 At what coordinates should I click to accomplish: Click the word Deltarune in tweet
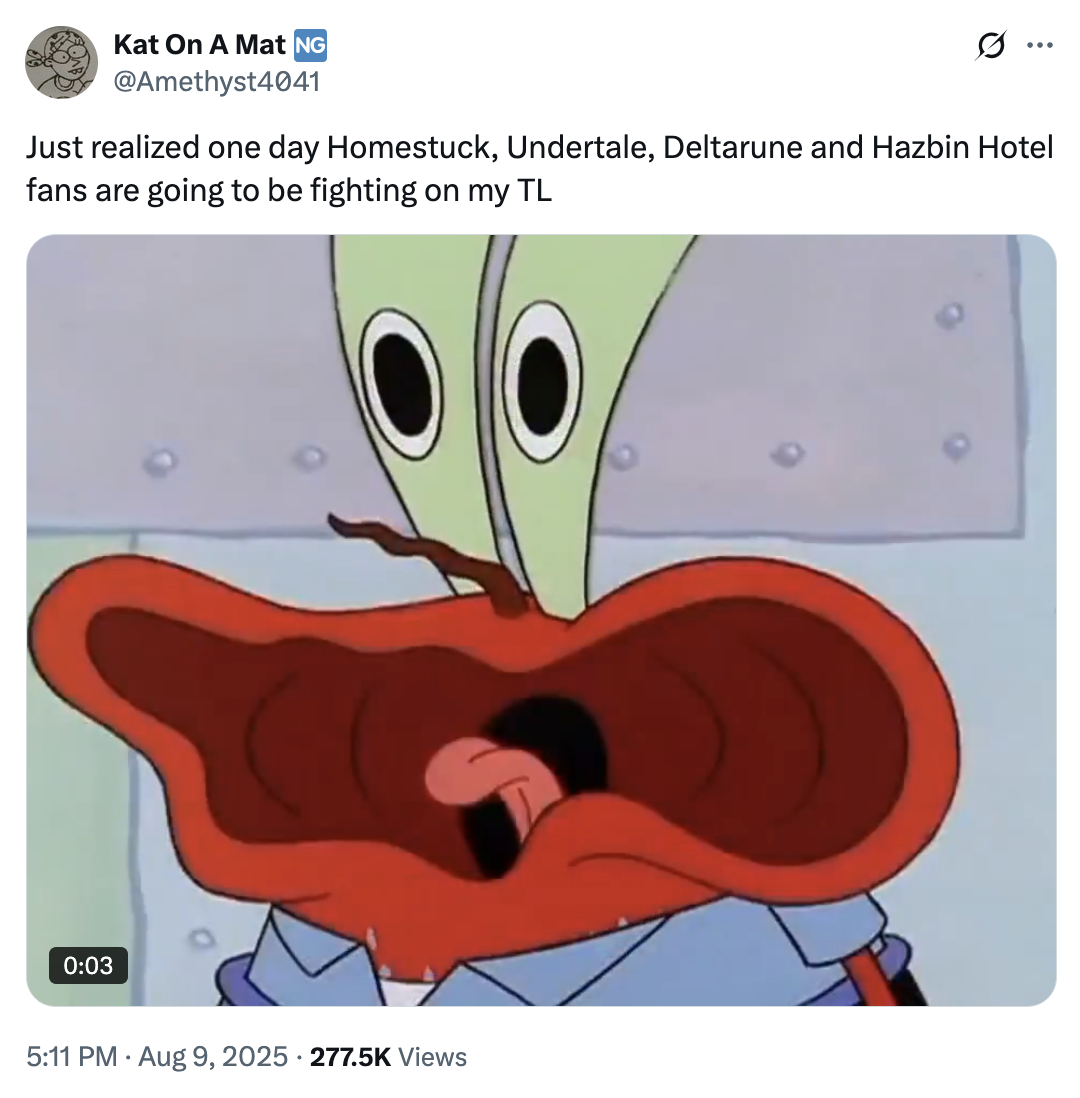pos(733,148)
